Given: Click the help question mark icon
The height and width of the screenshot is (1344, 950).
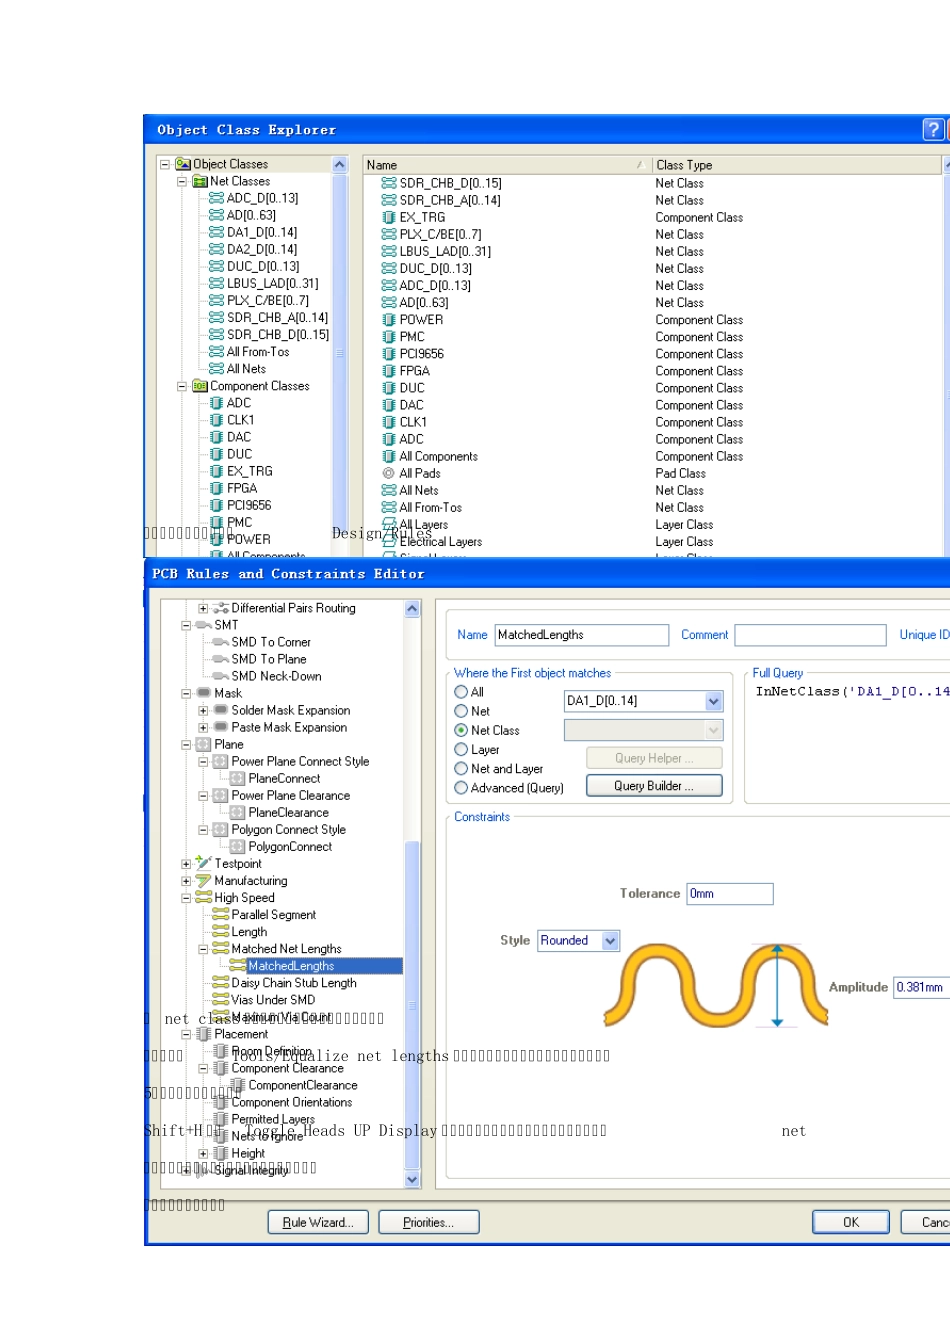Looking at the screenshot, I should coord(932,129).
